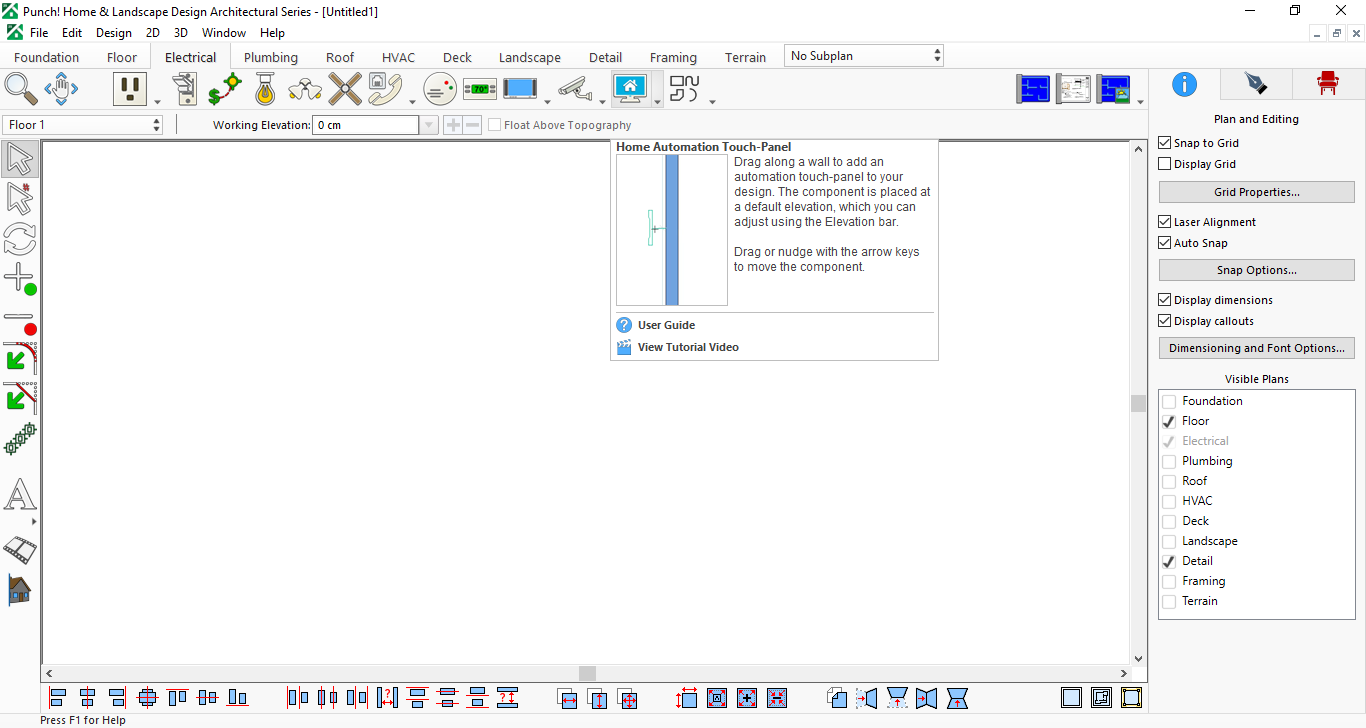Click the Grid Properties button
This screenshot has height=728, width=1366.
tap(1257, 192)
